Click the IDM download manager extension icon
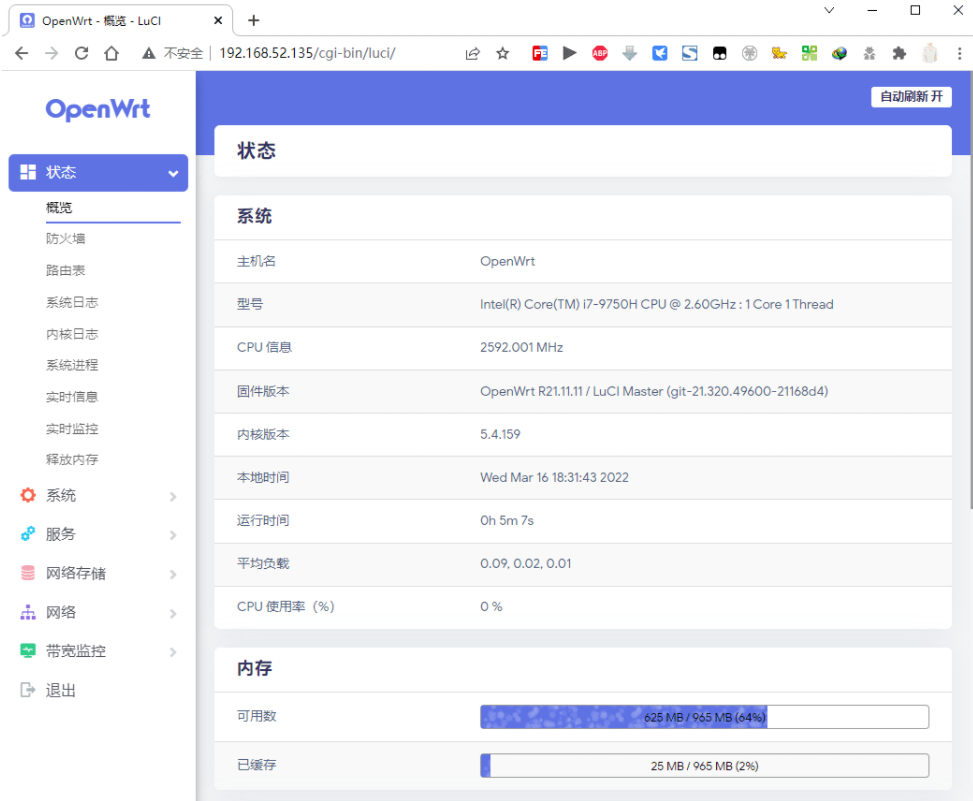Image resolution: width=973 pixels, height=801 pixels. click(629, 53)
